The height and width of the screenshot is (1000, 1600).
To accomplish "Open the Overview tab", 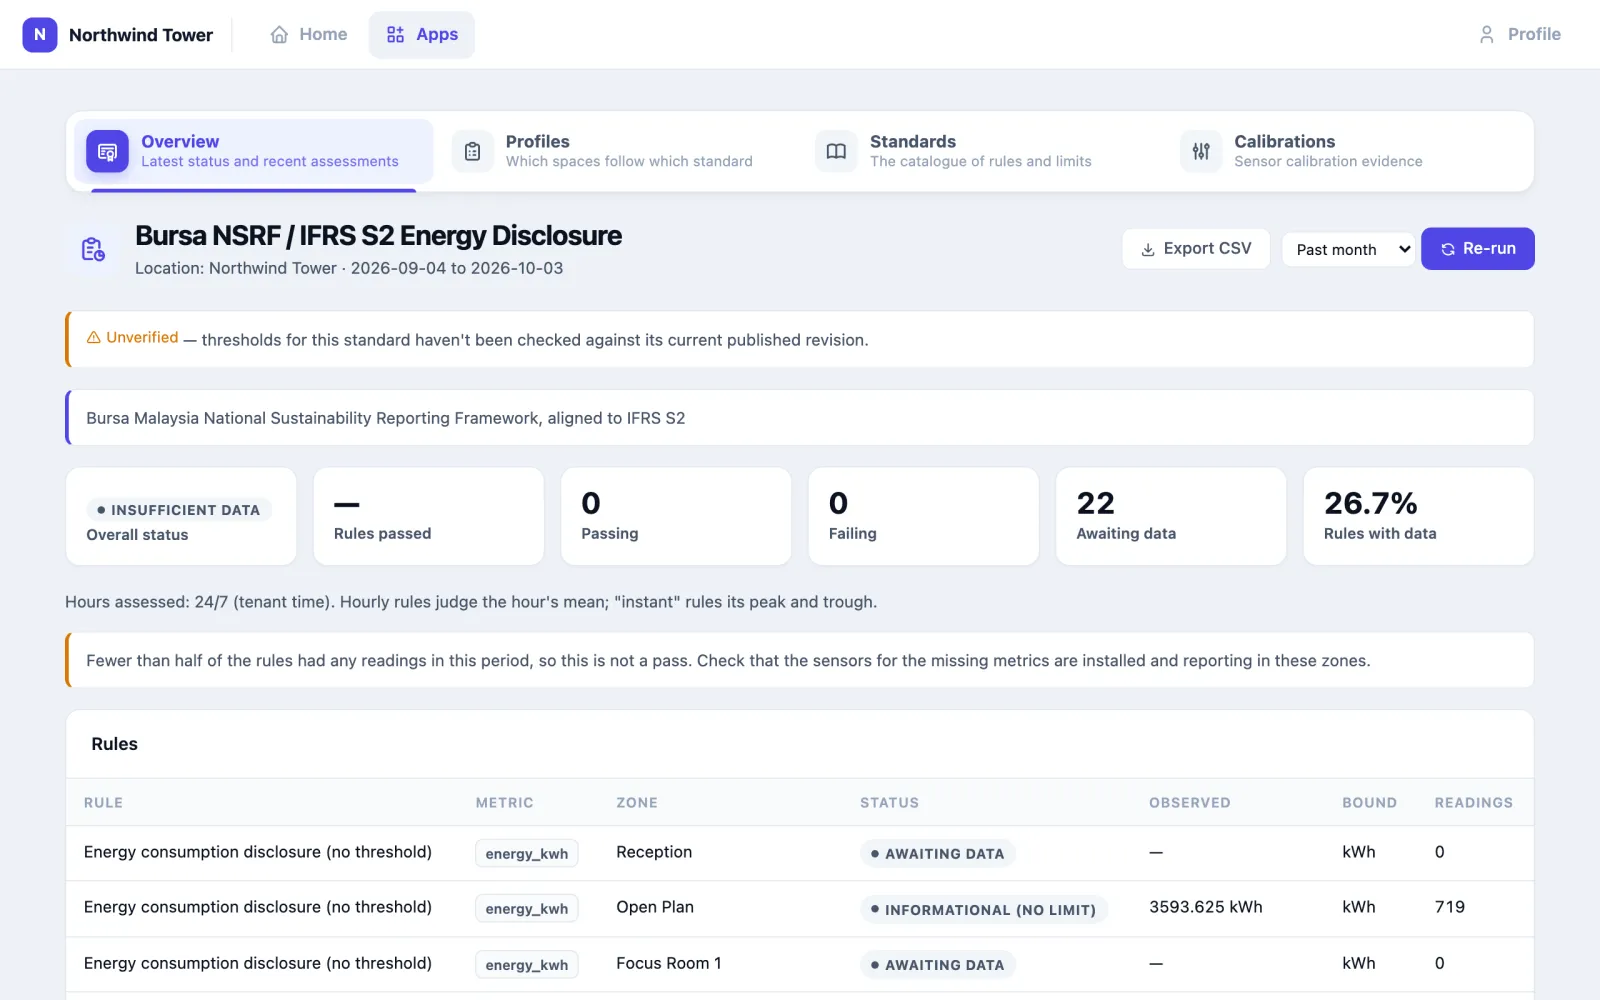I will coord(254,151).
